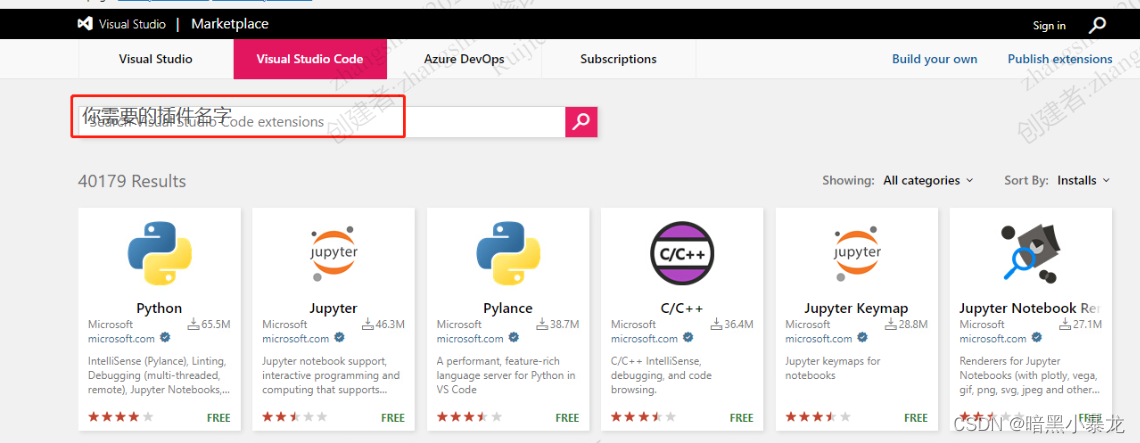Open C/C++ microsoft.com publisher link
The width and height of the screenshot is (1140, 443).
click(645, 338)
